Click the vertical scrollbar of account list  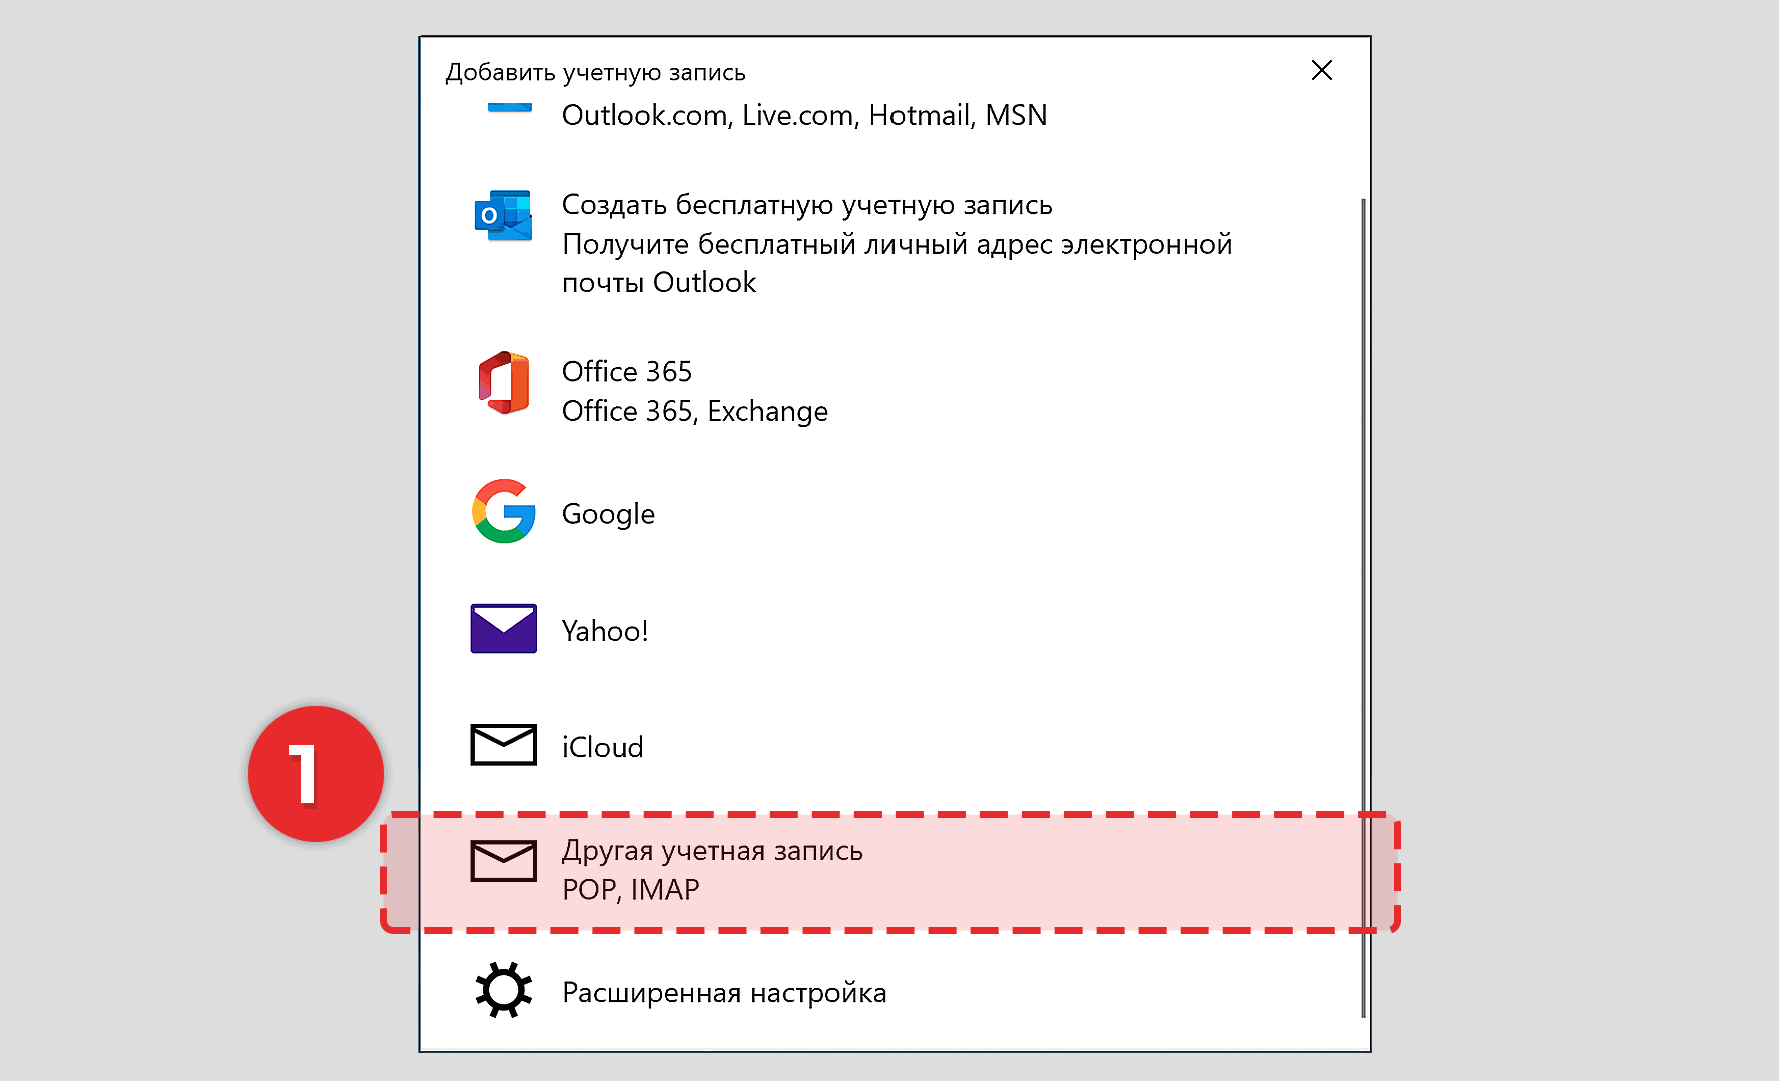[x=1363, y=608]
